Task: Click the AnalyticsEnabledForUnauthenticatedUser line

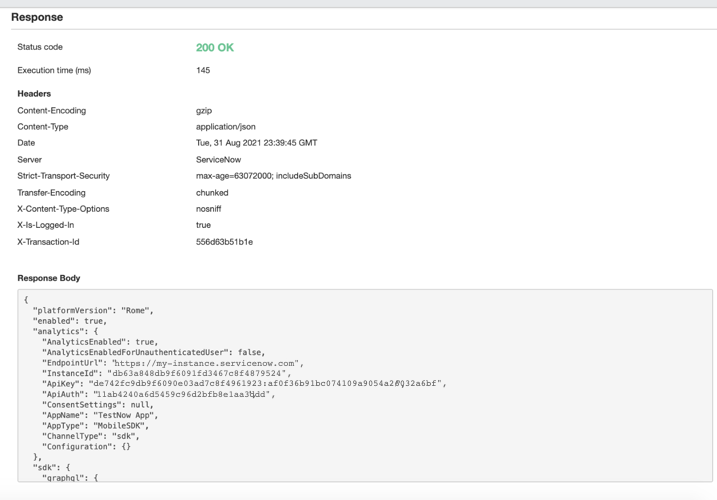Action: pyautogui.click(x=154, y=353)
